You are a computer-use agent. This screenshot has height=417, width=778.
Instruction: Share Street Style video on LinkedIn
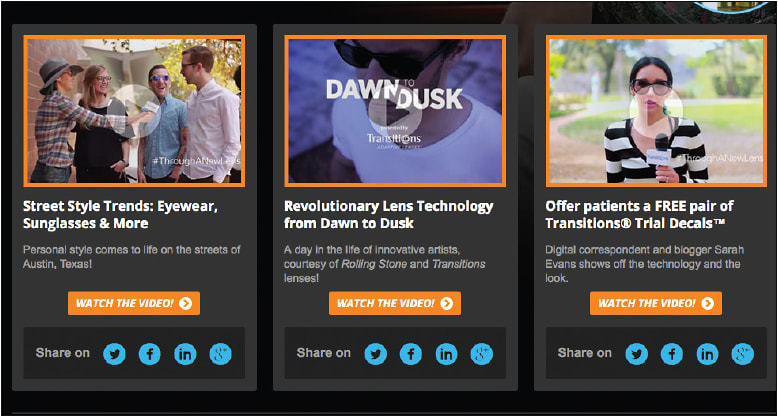[185, 354]
